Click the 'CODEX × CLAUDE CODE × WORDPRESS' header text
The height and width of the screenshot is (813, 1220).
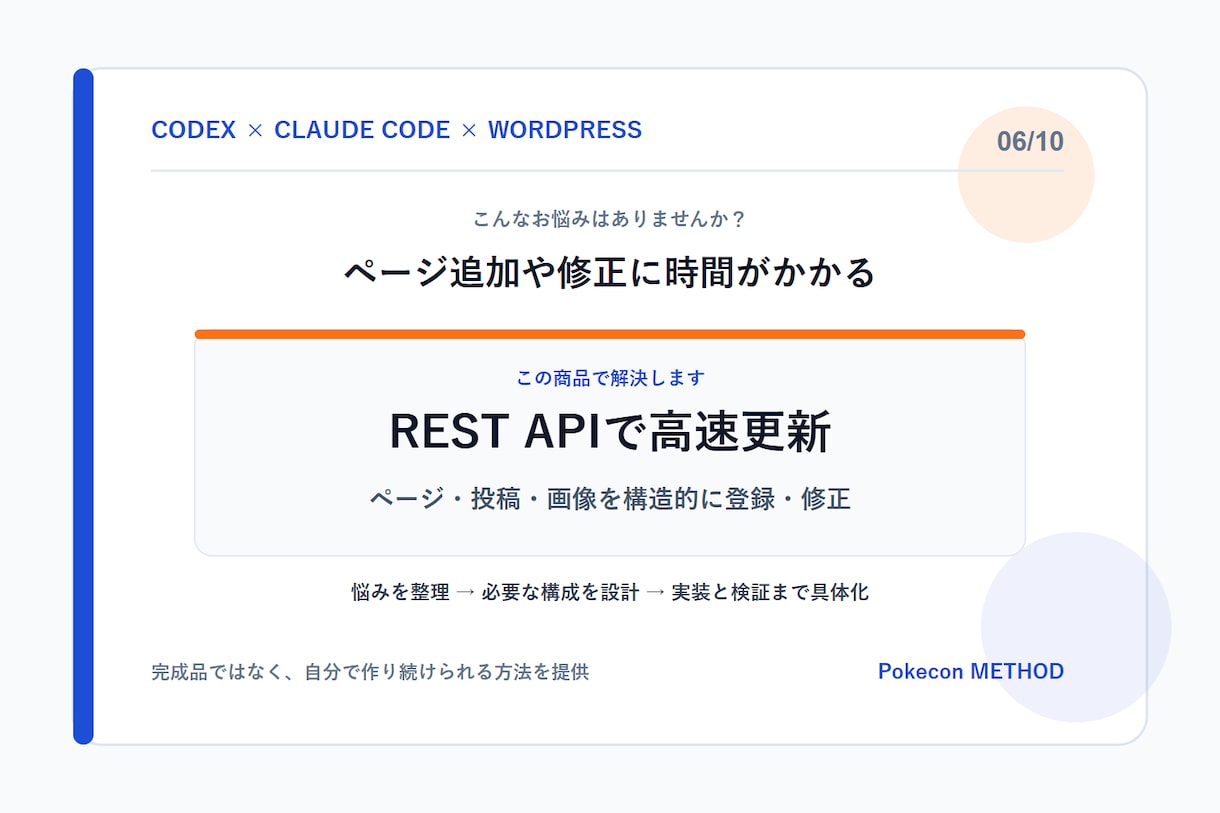(396, 130)
